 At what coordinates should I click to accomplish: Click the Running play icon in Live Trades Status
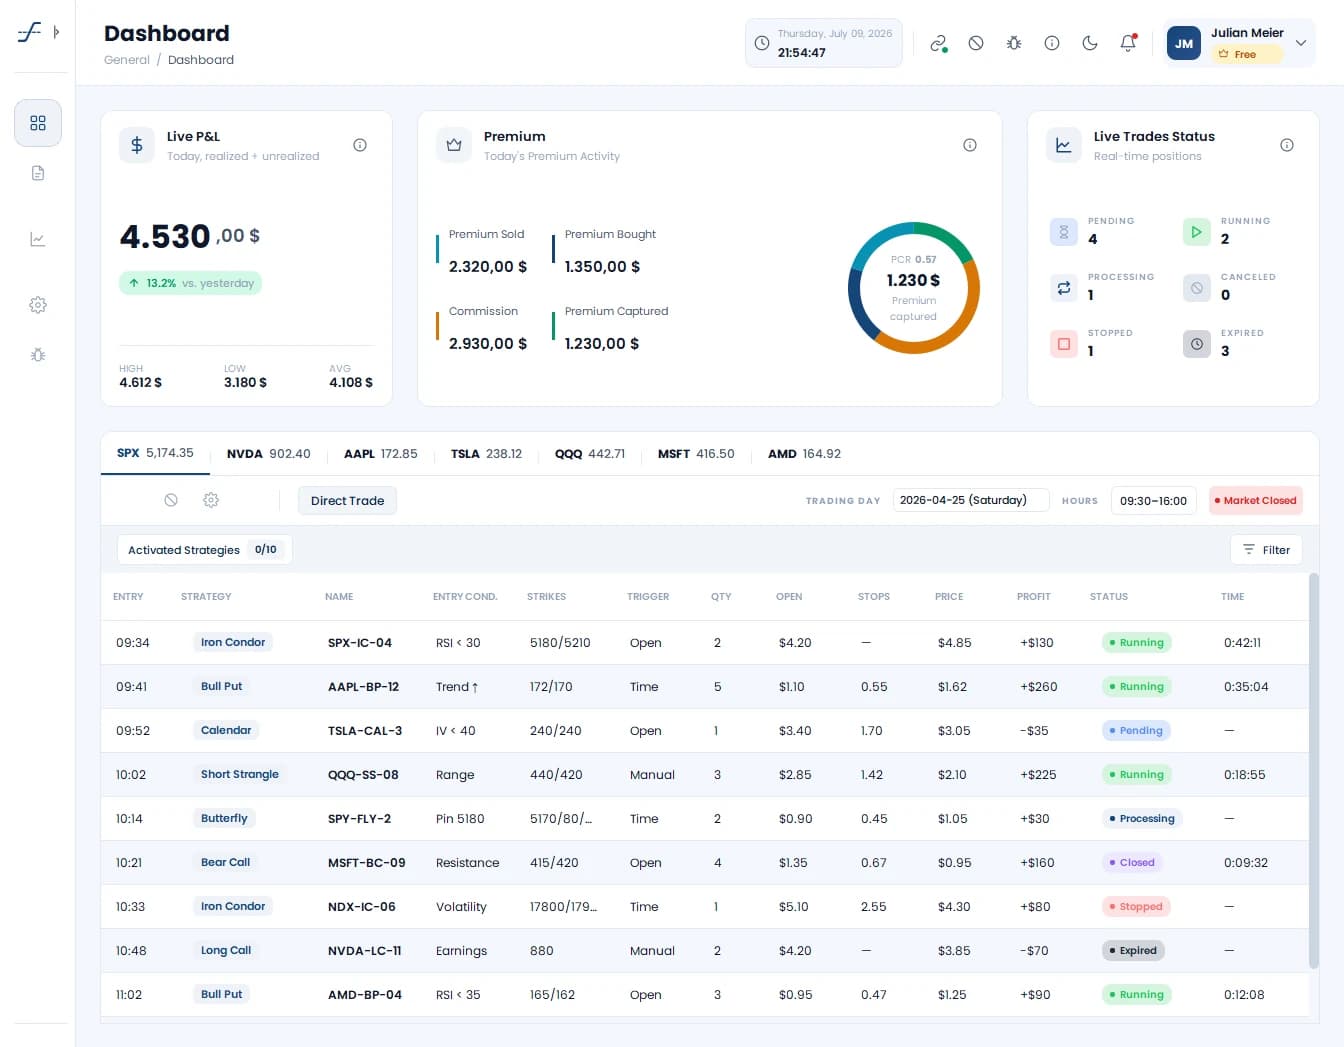point(1197,232)
